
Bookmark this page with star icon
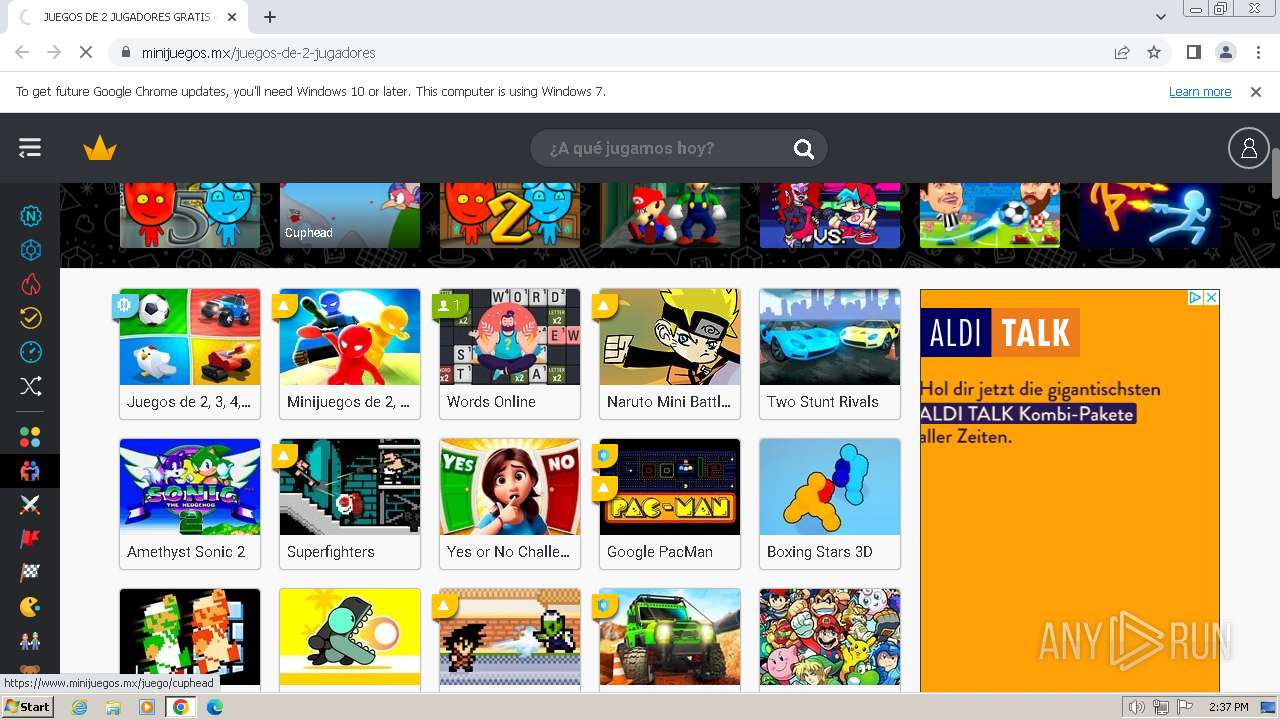(1154, 52)
